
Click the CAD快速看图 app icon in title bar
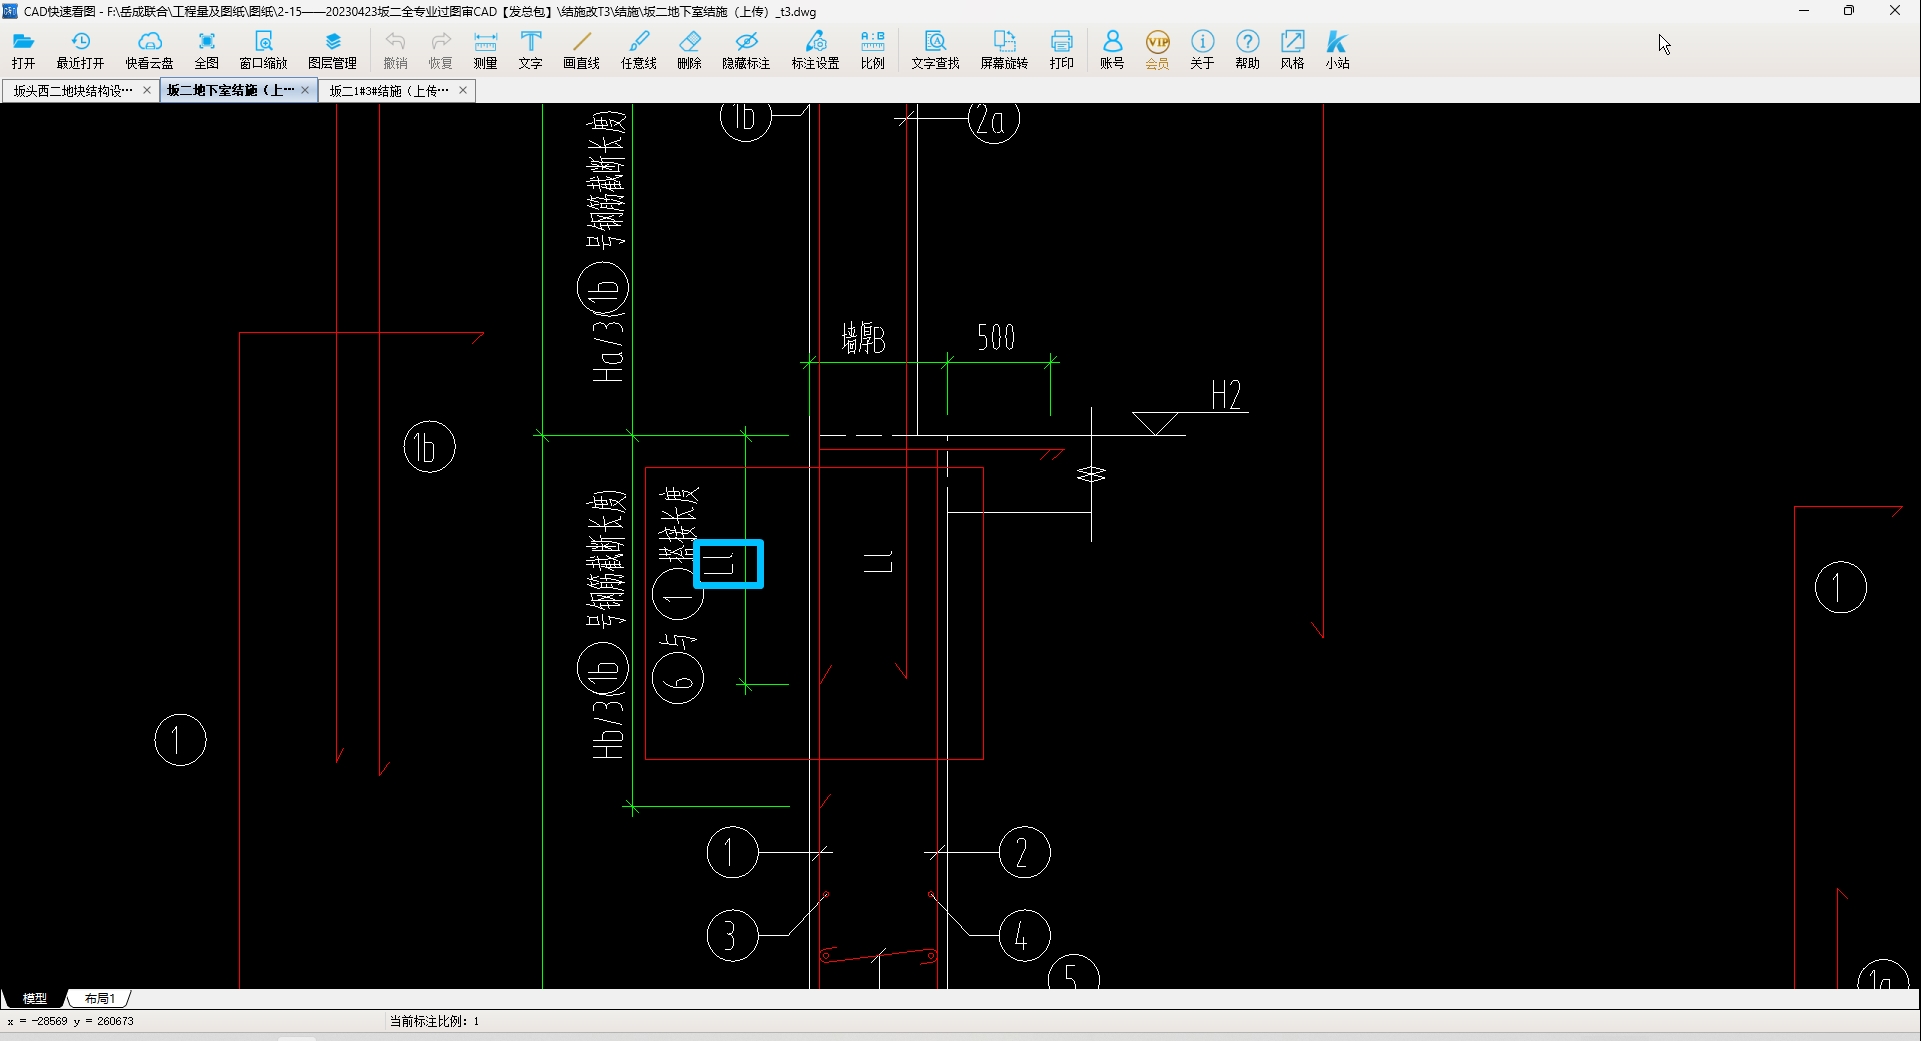[x=10, y=11]
